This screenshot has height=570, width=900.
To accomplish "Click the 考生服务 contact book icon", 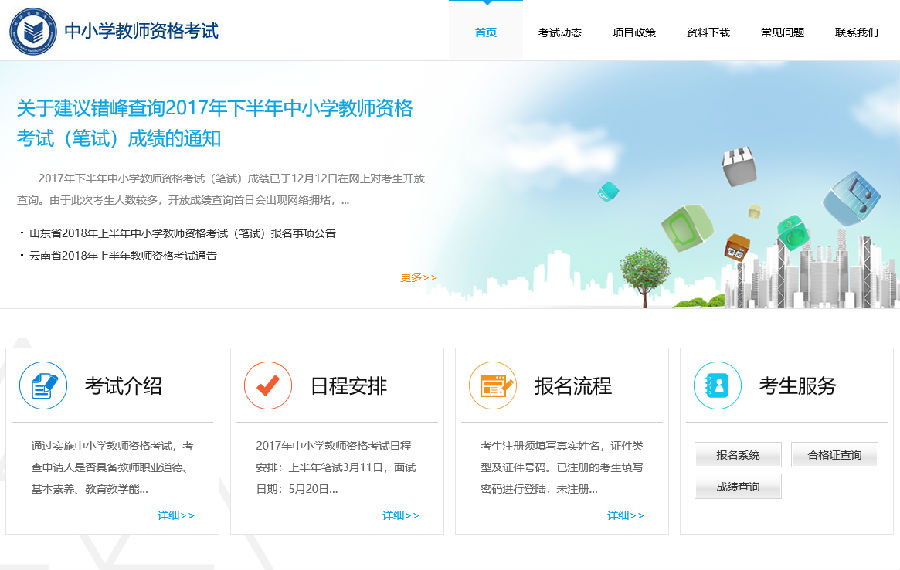I will 718,386.
